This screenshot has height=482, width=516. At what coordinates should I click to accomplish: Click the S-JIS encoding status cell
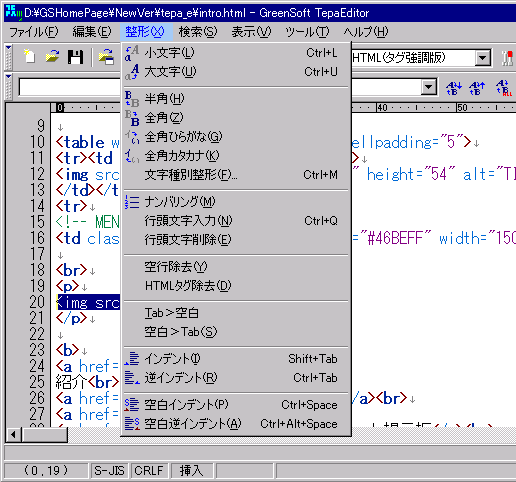coord(109,471)
